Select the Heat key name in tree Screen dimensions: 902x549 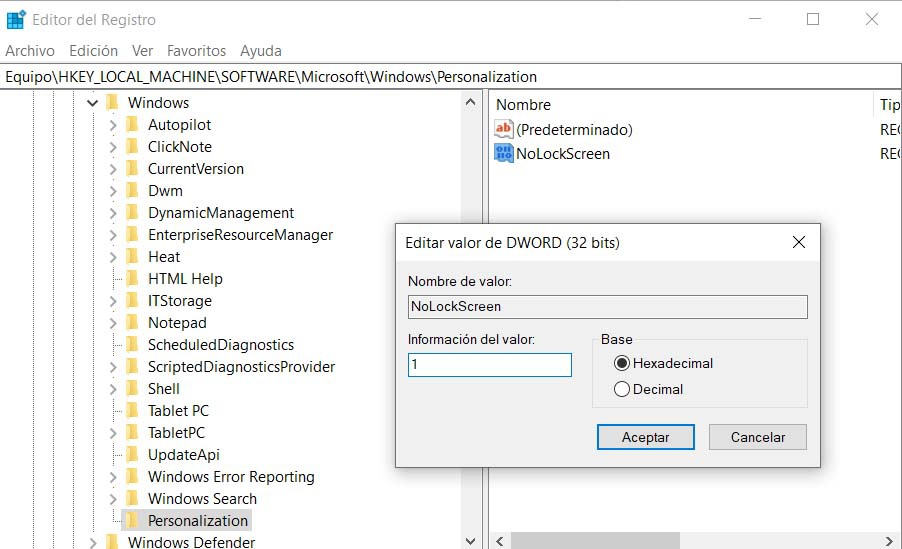tap(164, 256)
